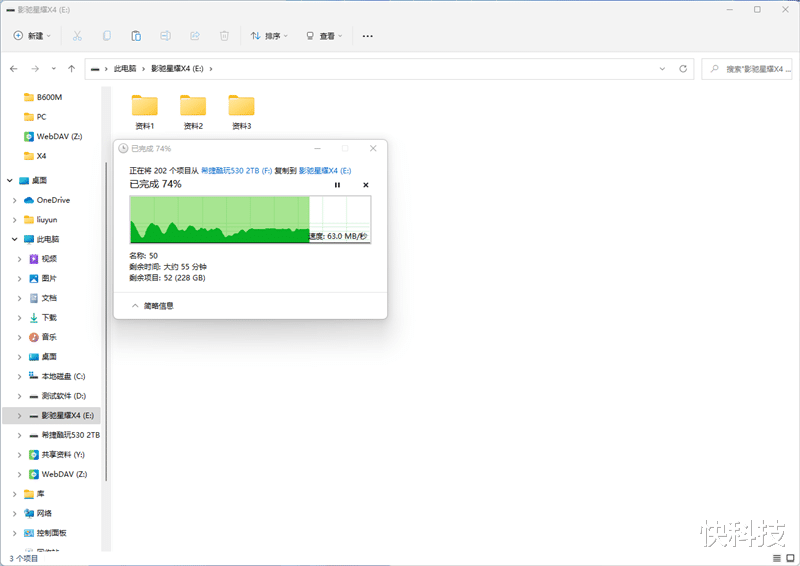Viewport: 800px width, 566px height.
Task: Select liuyun folder in navigation pane
Action: point(41,219)
